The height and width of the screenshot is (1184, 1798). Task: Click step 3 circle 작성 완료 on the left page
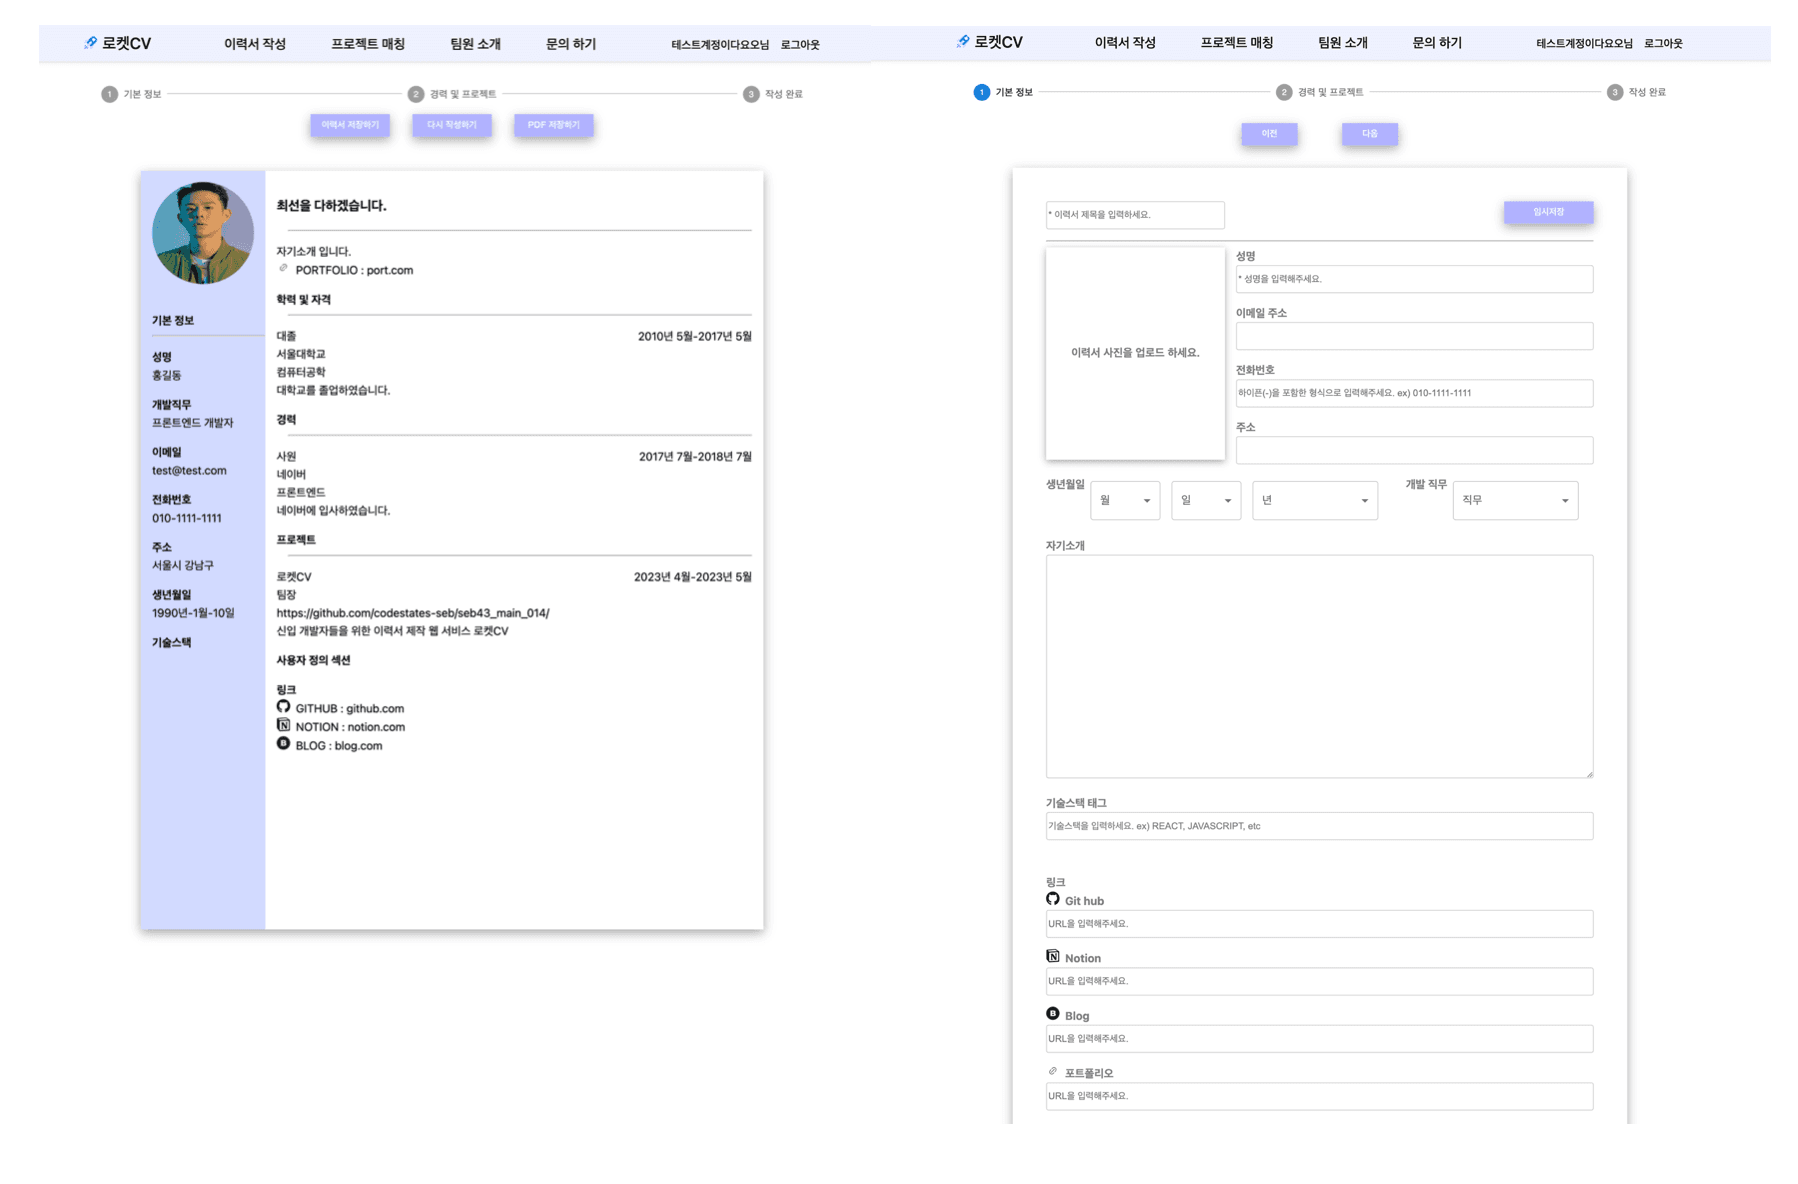[751, 94]
